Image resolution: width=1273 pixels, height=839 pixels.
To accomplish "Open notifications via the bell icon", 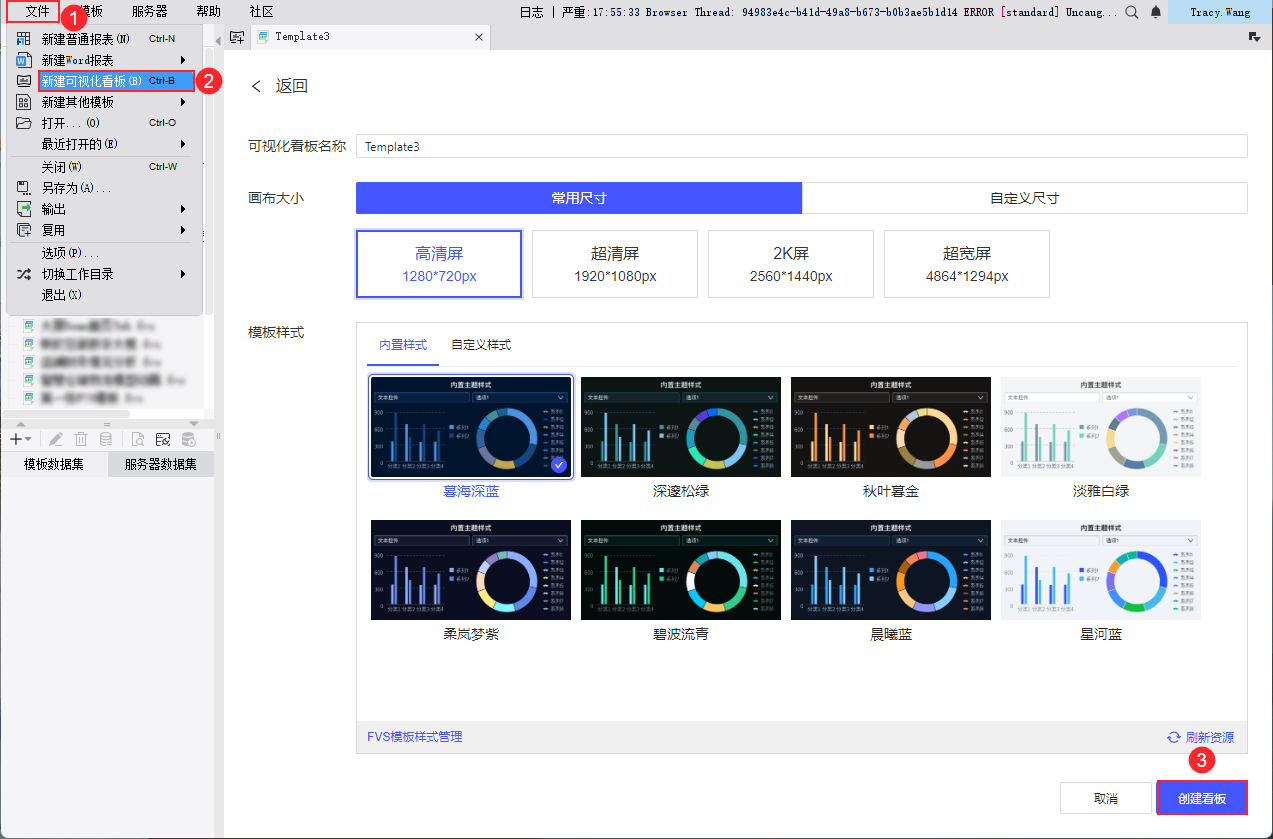I will pyautogui.click(x=1156, y=12).
